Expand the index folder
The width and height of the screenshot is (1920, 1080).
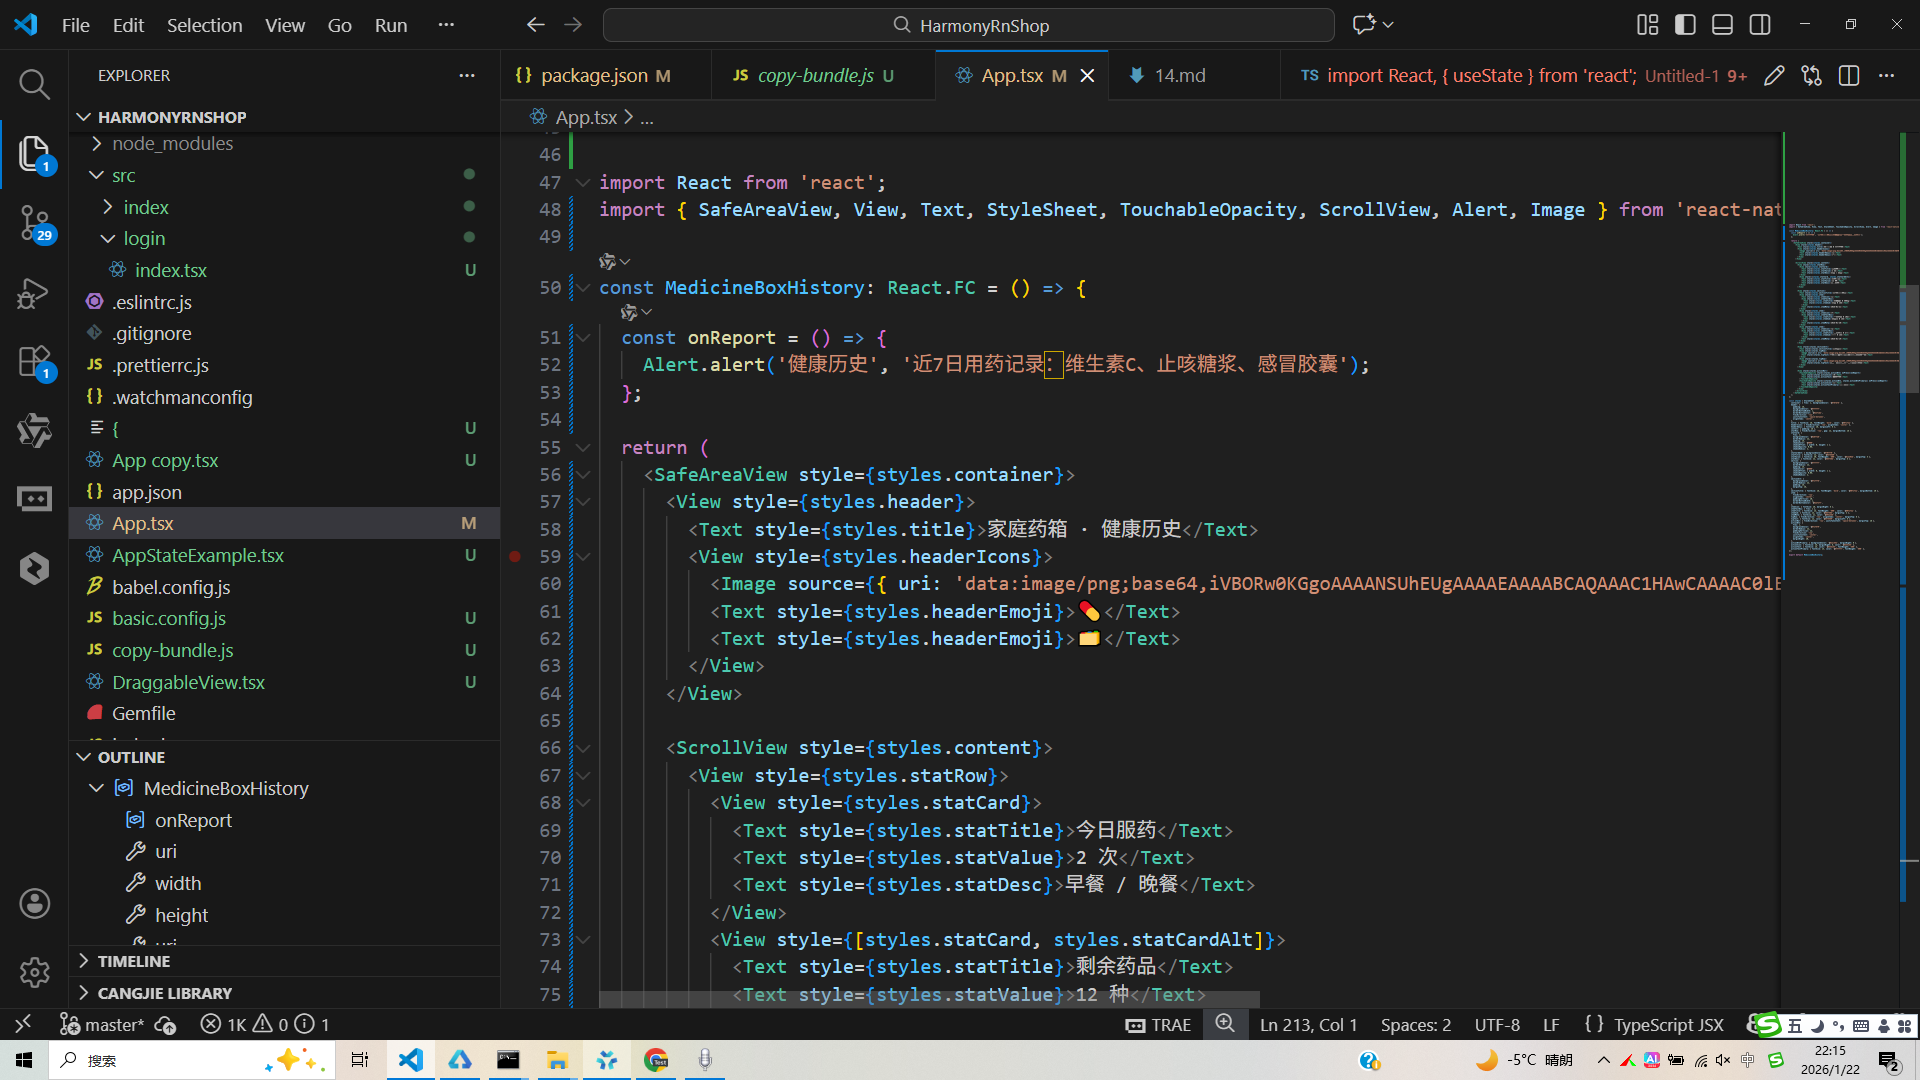108,207
